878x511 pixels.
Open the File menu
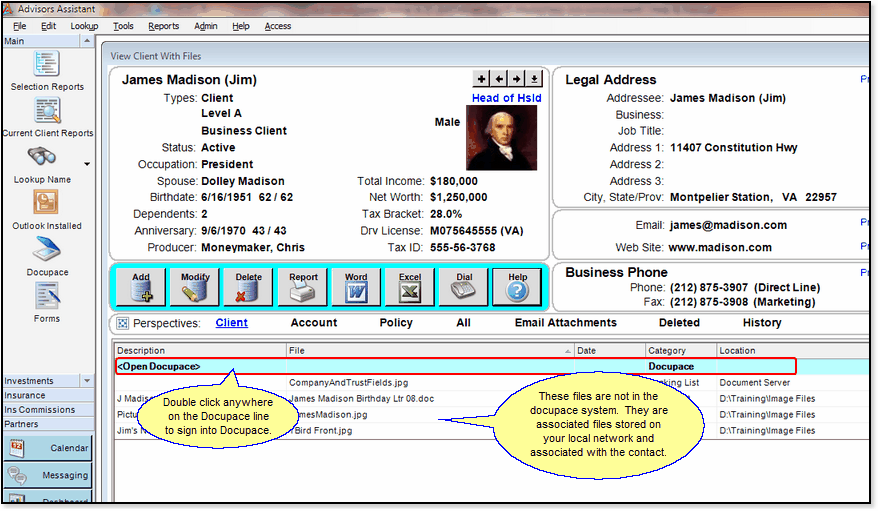point(20,26)
